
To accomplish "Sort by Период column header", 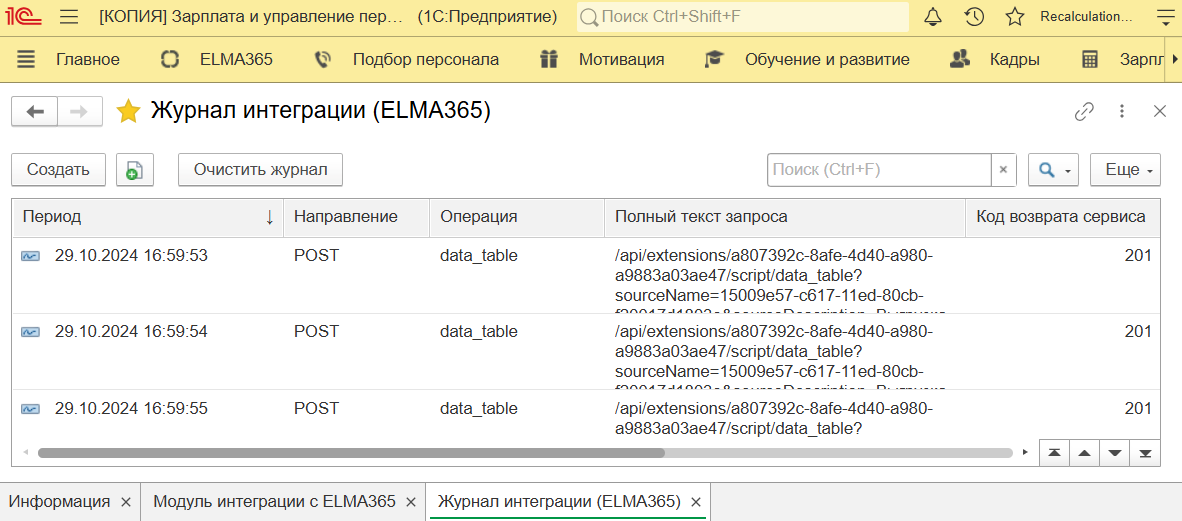I will (148, 217).
